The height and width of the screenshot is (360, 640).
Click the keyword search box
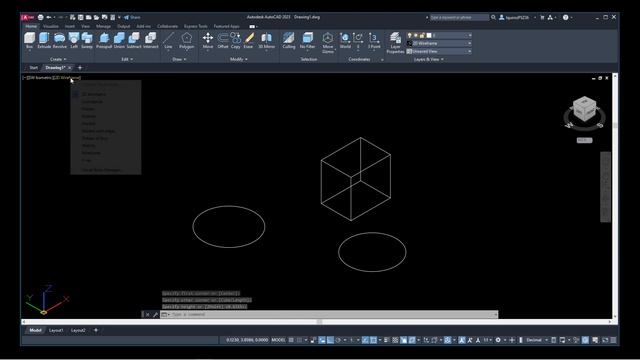tap(459, 17)
